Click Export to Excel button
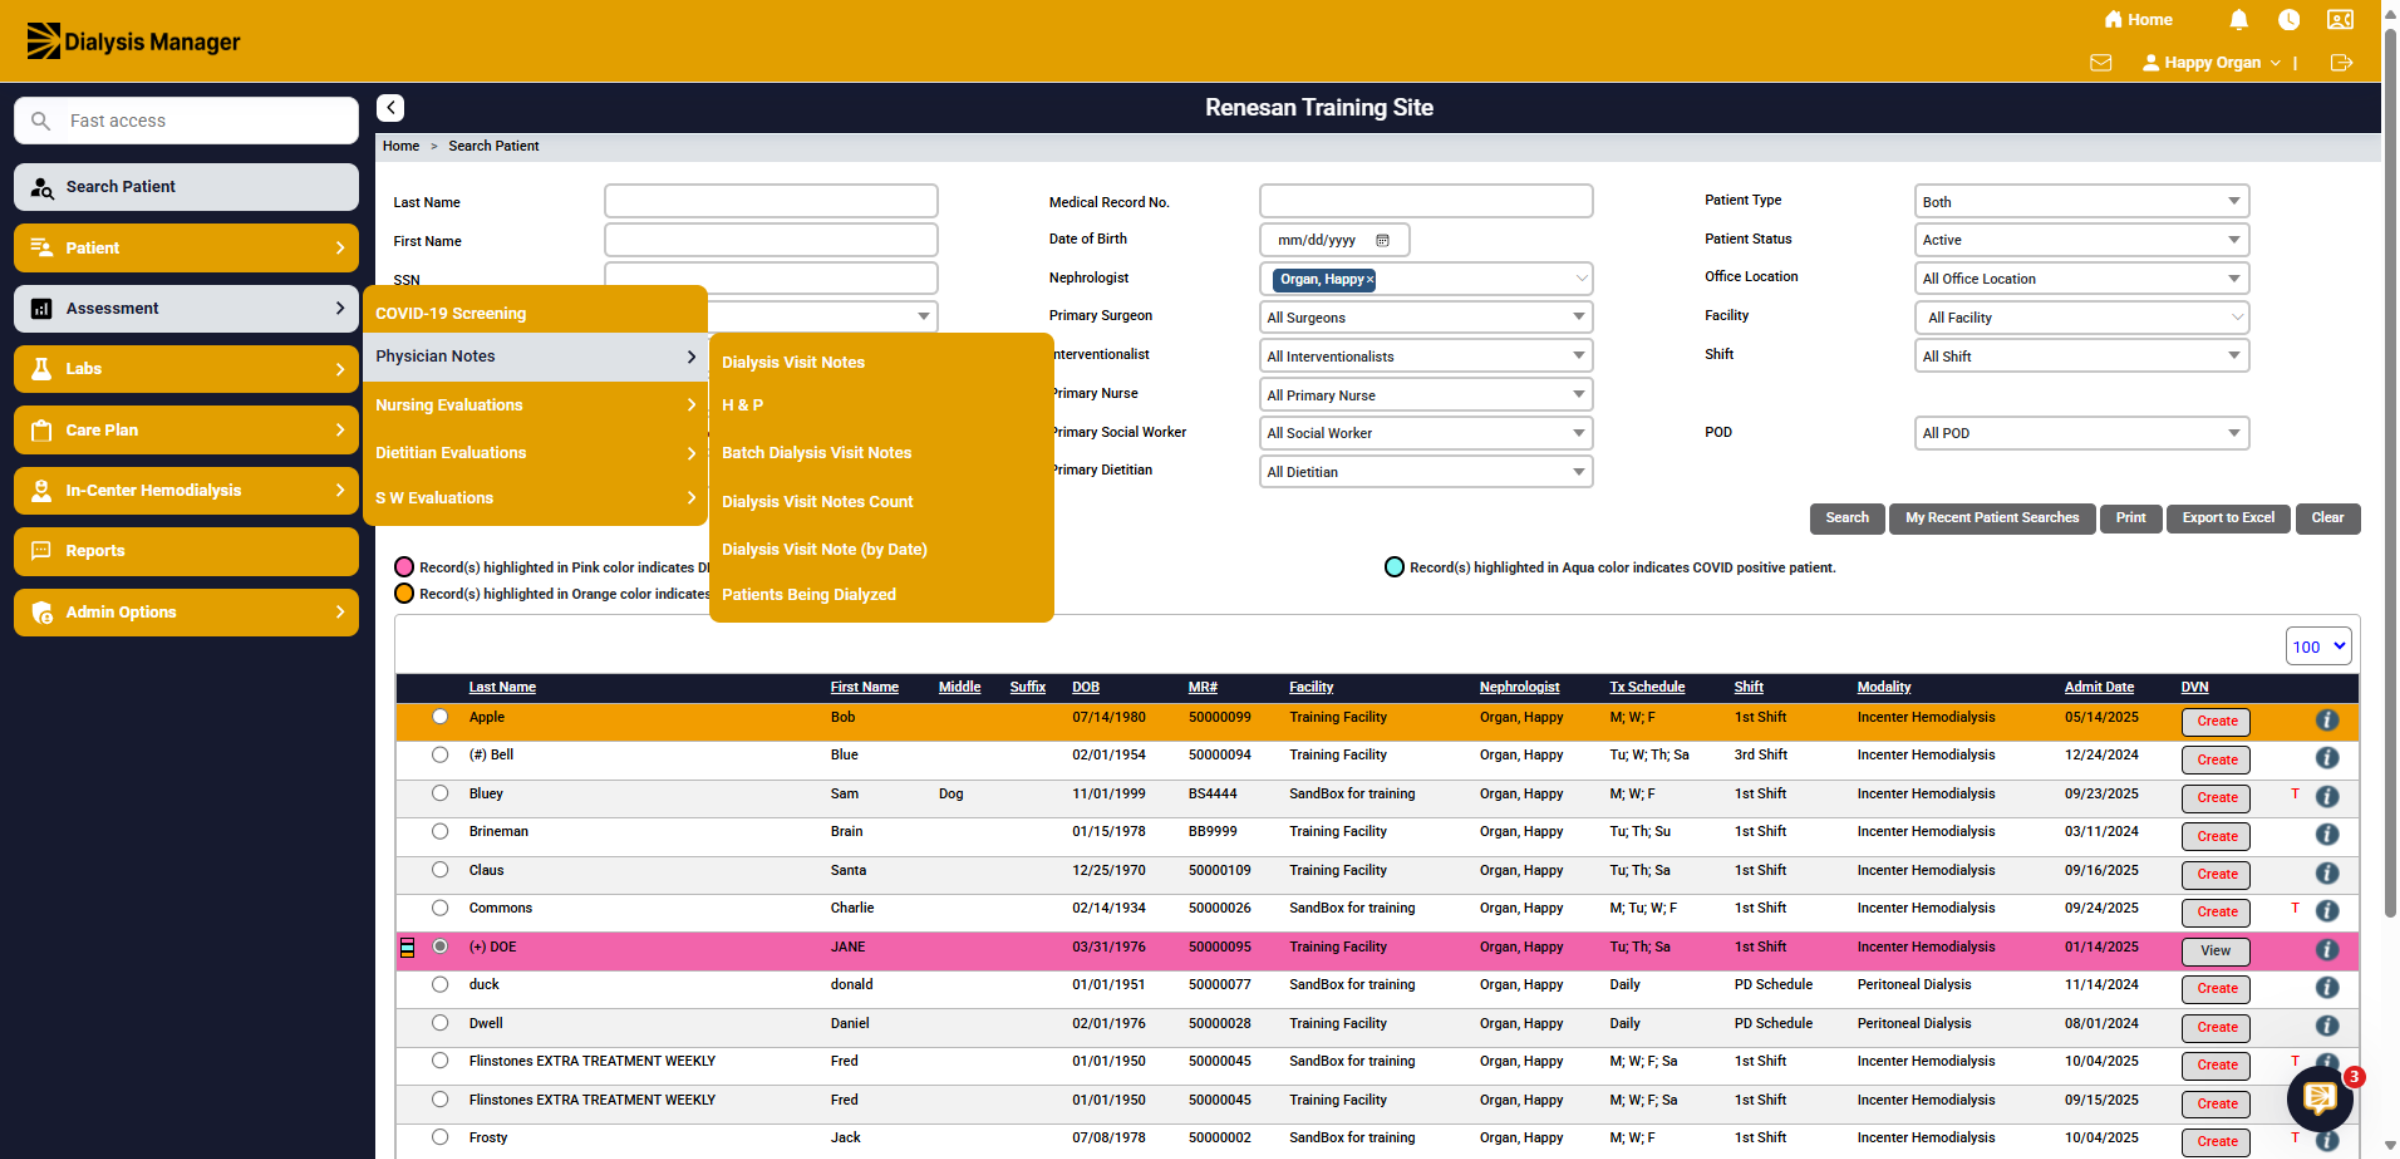The width and height of the screenshot is (2400, 1159). [x=2228, y=518]
